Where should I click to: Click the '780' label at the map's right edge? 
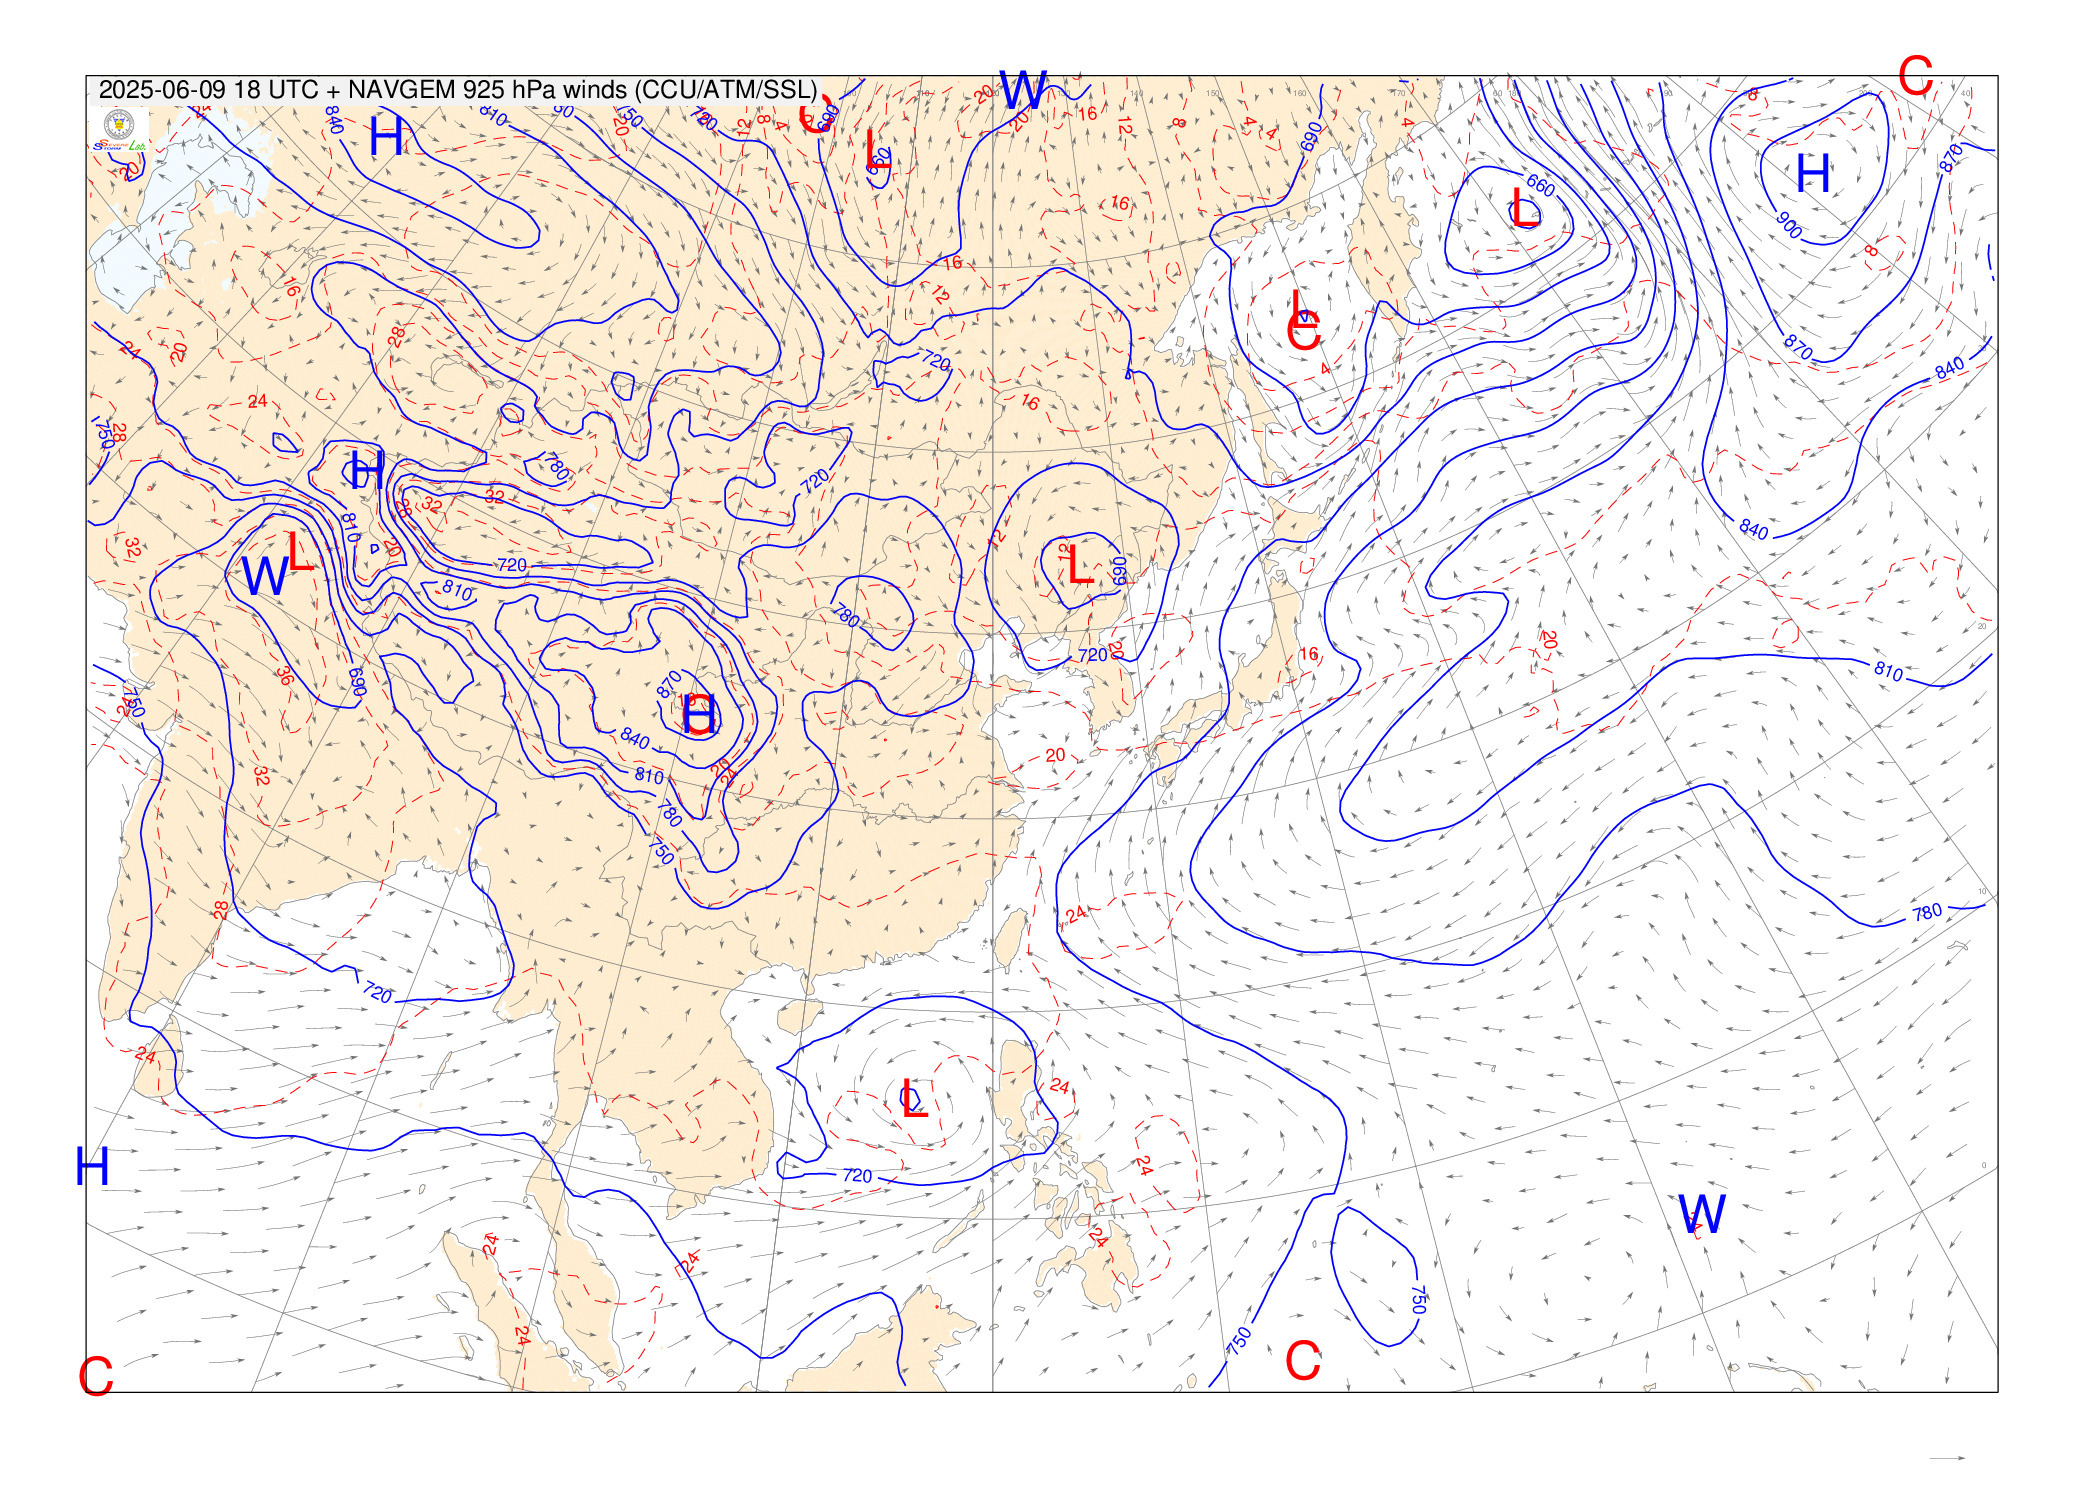tap(1927, 912)
